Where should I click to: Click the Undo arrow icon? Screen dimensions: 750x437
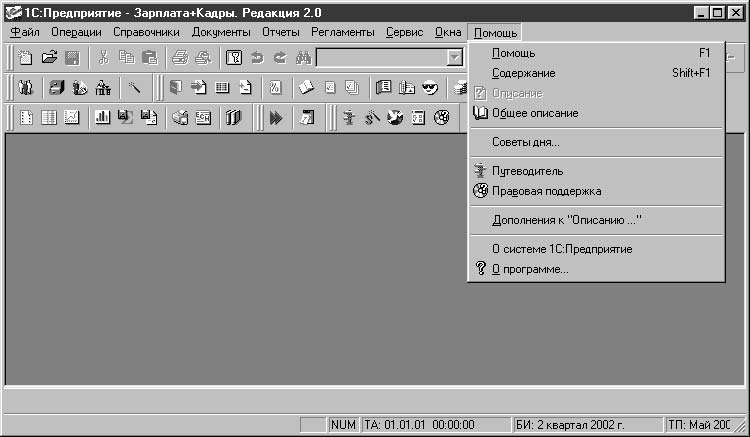point(258,58)
